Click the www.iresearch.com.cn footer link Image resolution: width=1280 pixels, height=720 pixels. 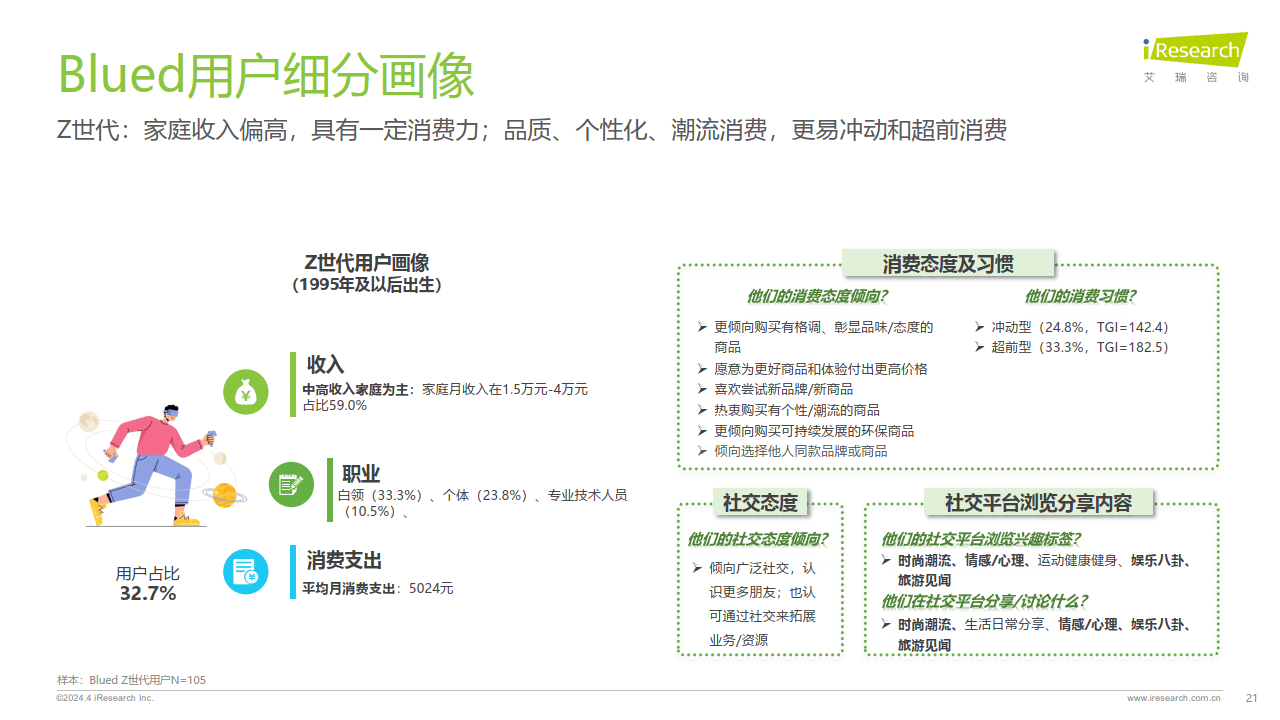pyautogui.click(x=1174, y=698)
